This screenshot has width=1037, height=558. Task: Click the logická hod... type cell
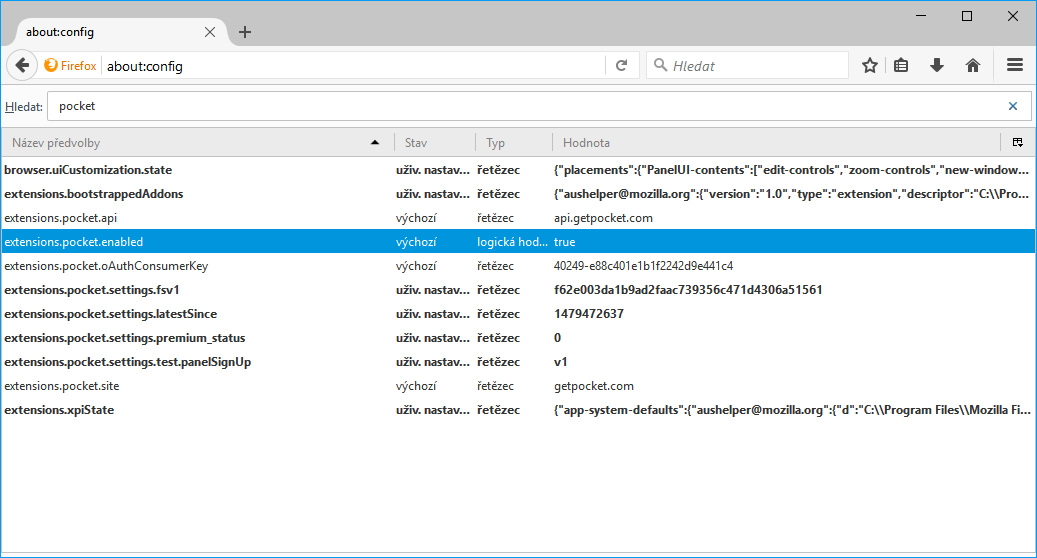pyautogui.click(x=513, y=241)
